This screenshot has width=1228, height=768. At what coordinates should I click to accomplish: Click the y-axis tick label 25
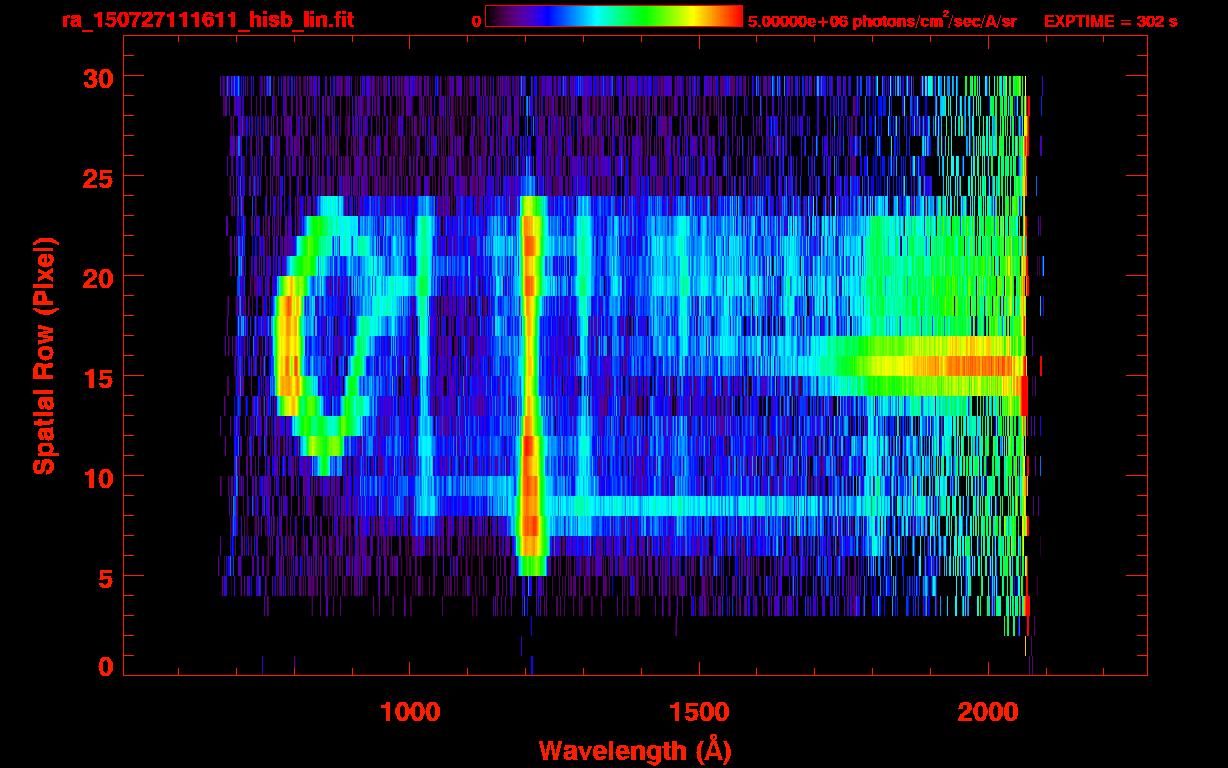(x=98, y=177)
